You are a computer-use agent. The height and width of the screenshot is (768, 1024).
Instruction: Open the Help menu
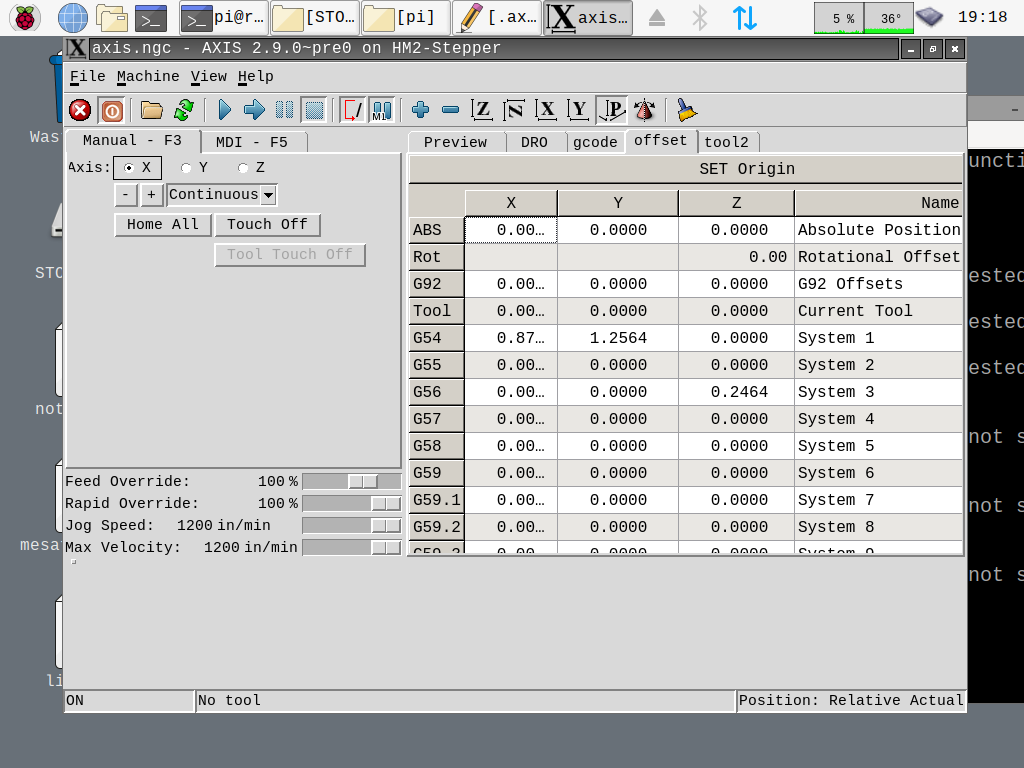[255, 76]
